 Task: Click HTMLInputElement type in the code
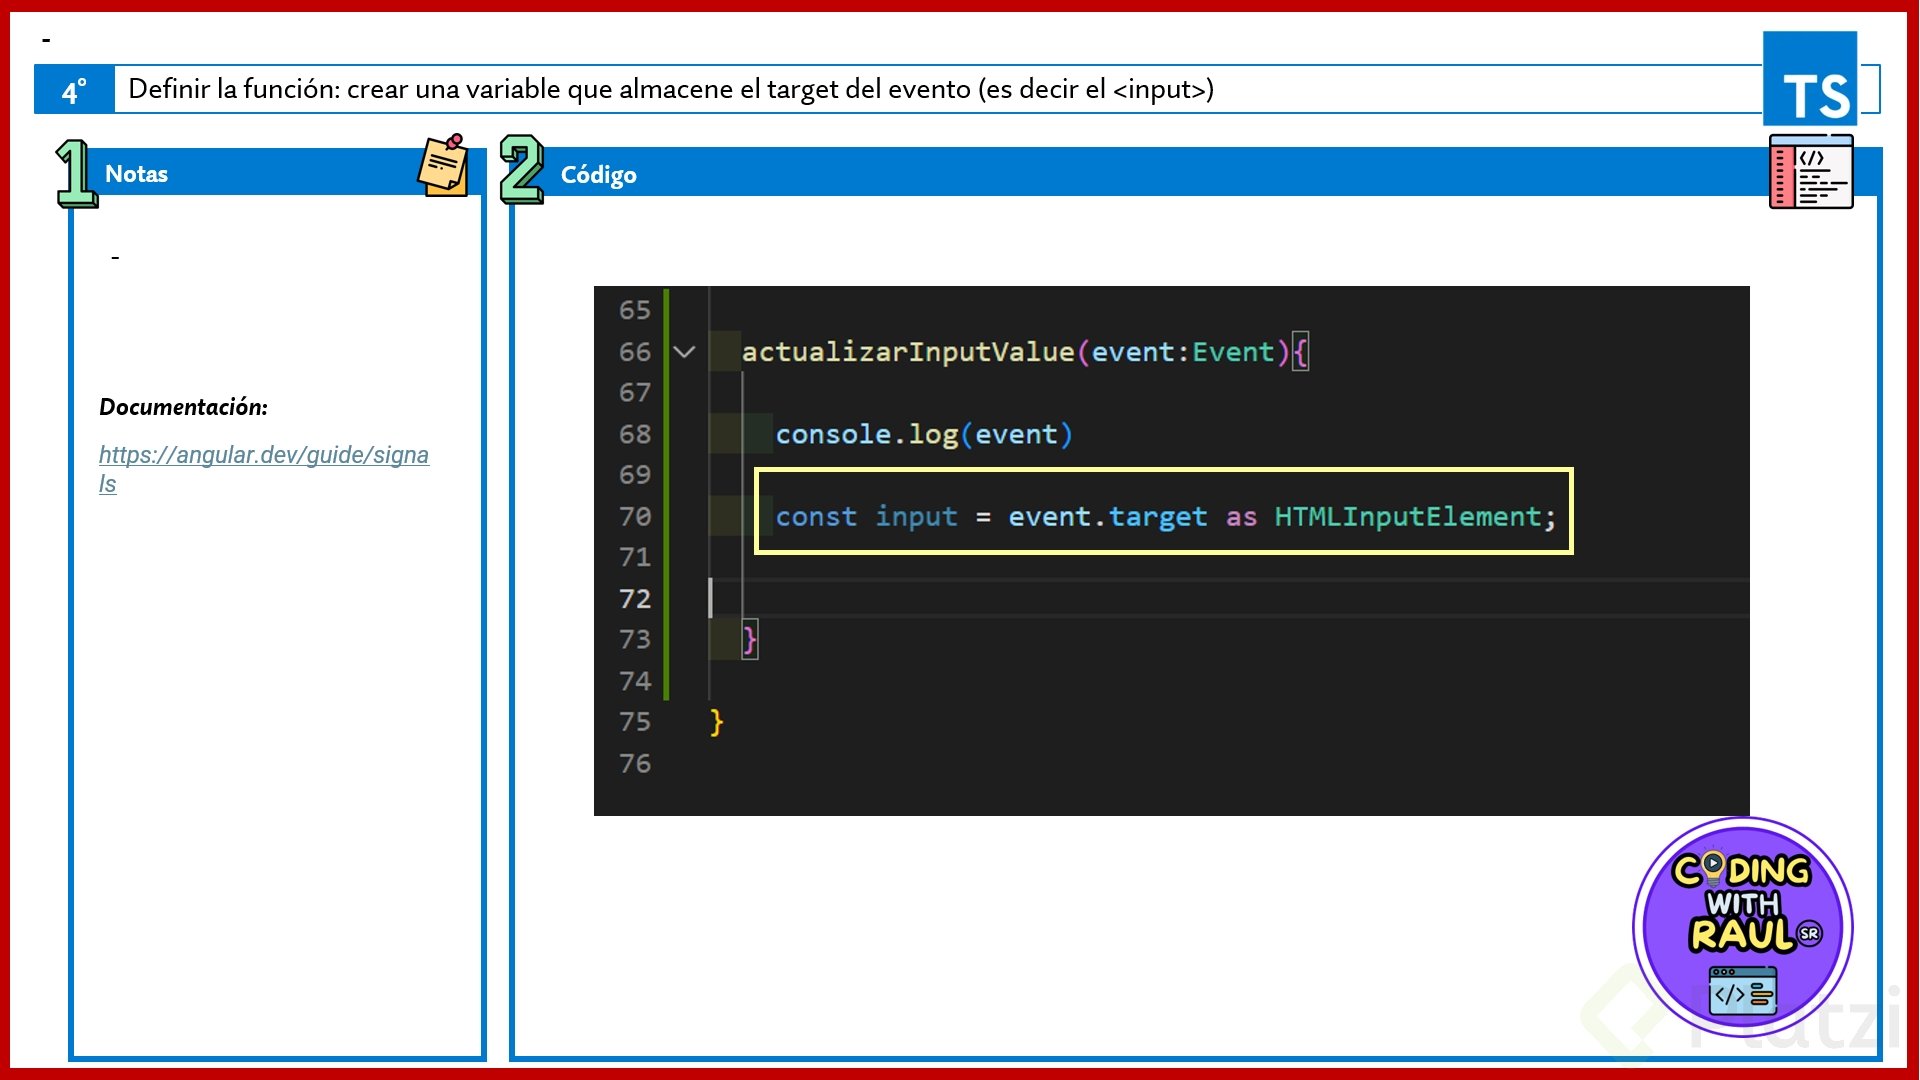click(1407, 517)
